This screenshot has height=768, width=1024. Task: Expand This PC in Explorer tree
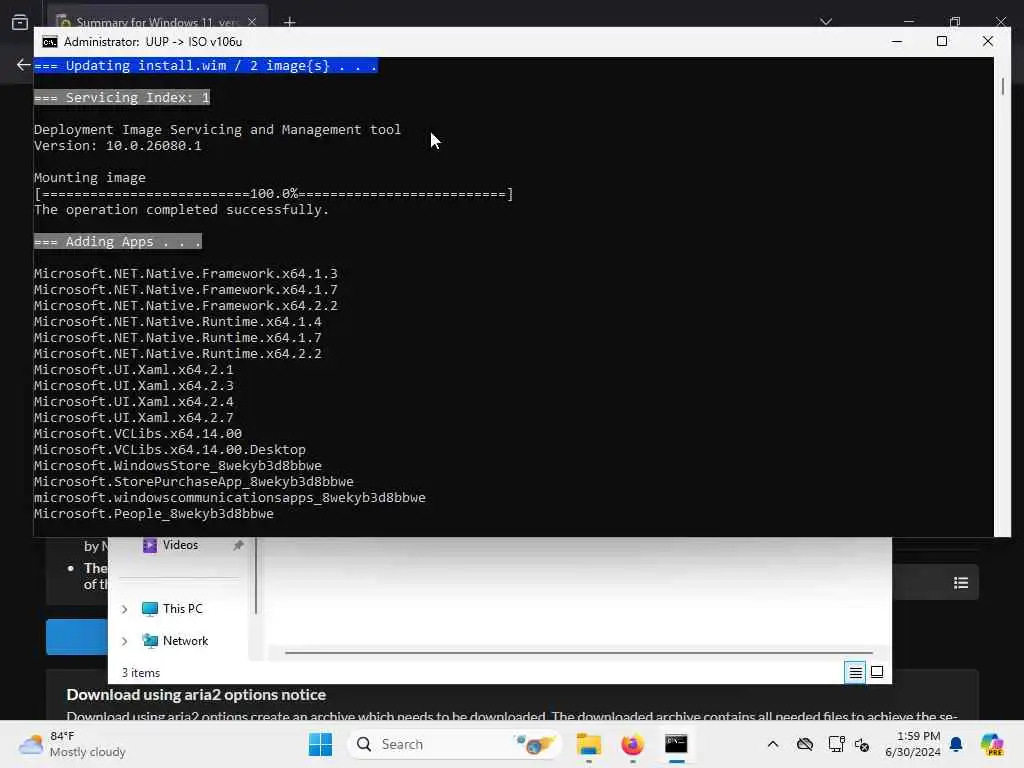pos(124,609)
